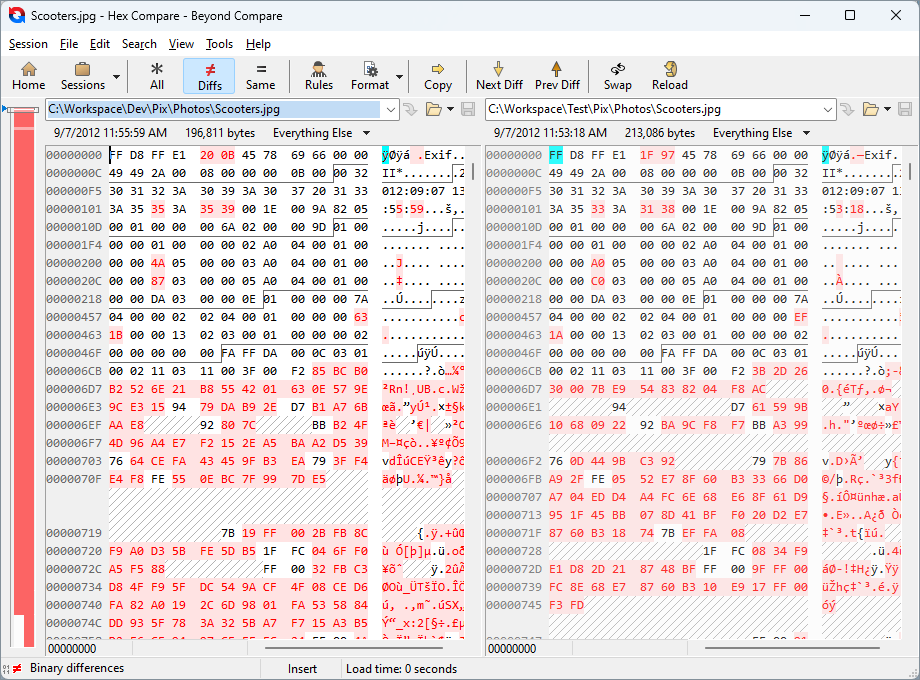Jump to Prev Diff

click(x=557, y=75)
